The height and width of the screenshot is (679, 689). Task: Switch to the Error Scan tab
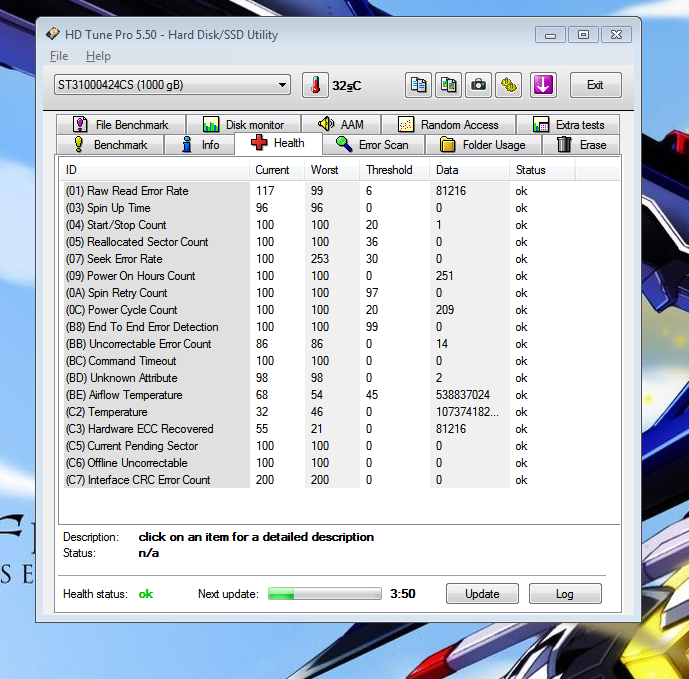[x=373, y=145]
